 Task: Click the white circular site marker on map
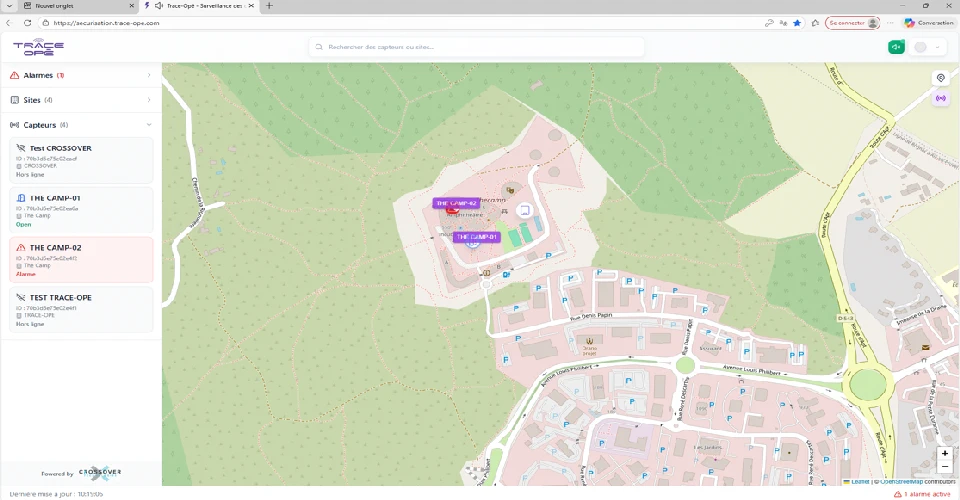(523, 211)
